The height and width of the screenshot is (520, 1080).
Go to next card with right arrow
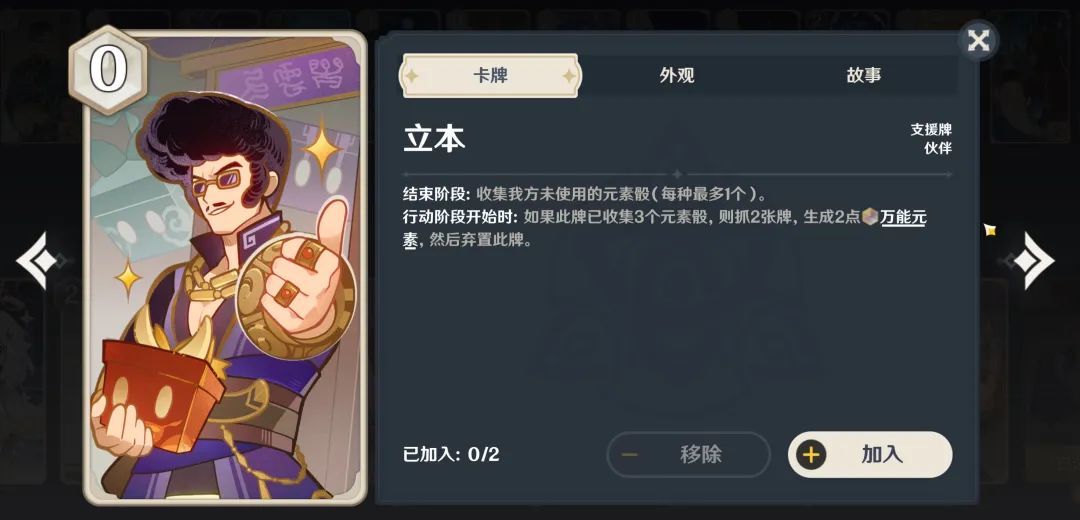point(1032,260)
